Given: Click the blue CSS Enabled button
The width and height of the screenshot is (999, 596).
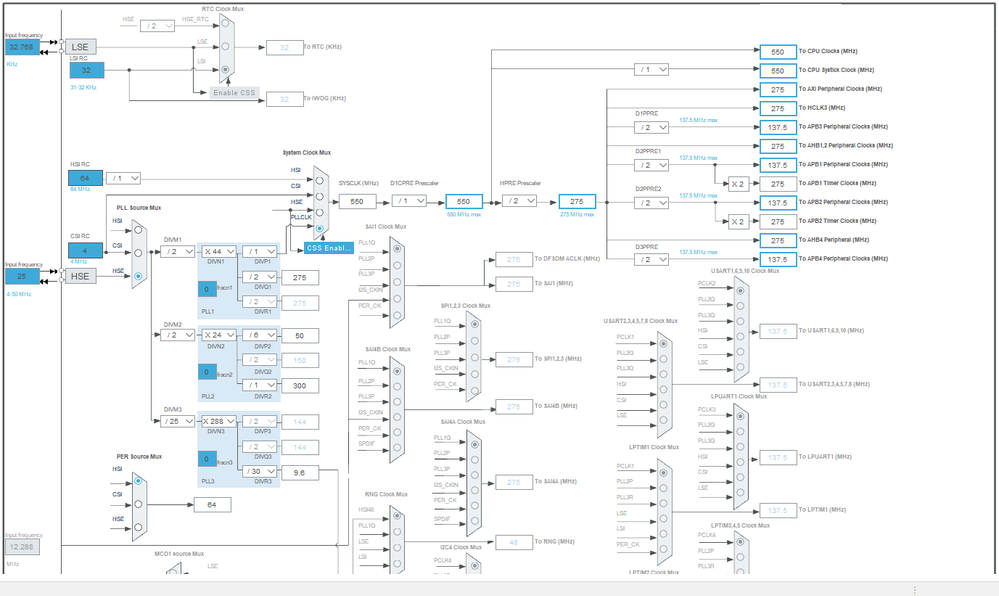Looking at the screenshot, I should click(329, 248).
